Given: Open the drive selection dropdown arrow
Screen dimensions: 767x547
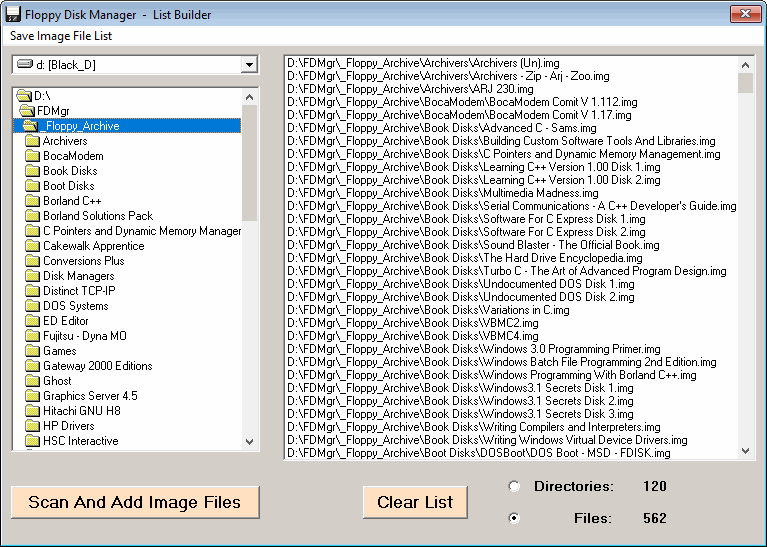Looking at the screenshot, I should point(249,65).
